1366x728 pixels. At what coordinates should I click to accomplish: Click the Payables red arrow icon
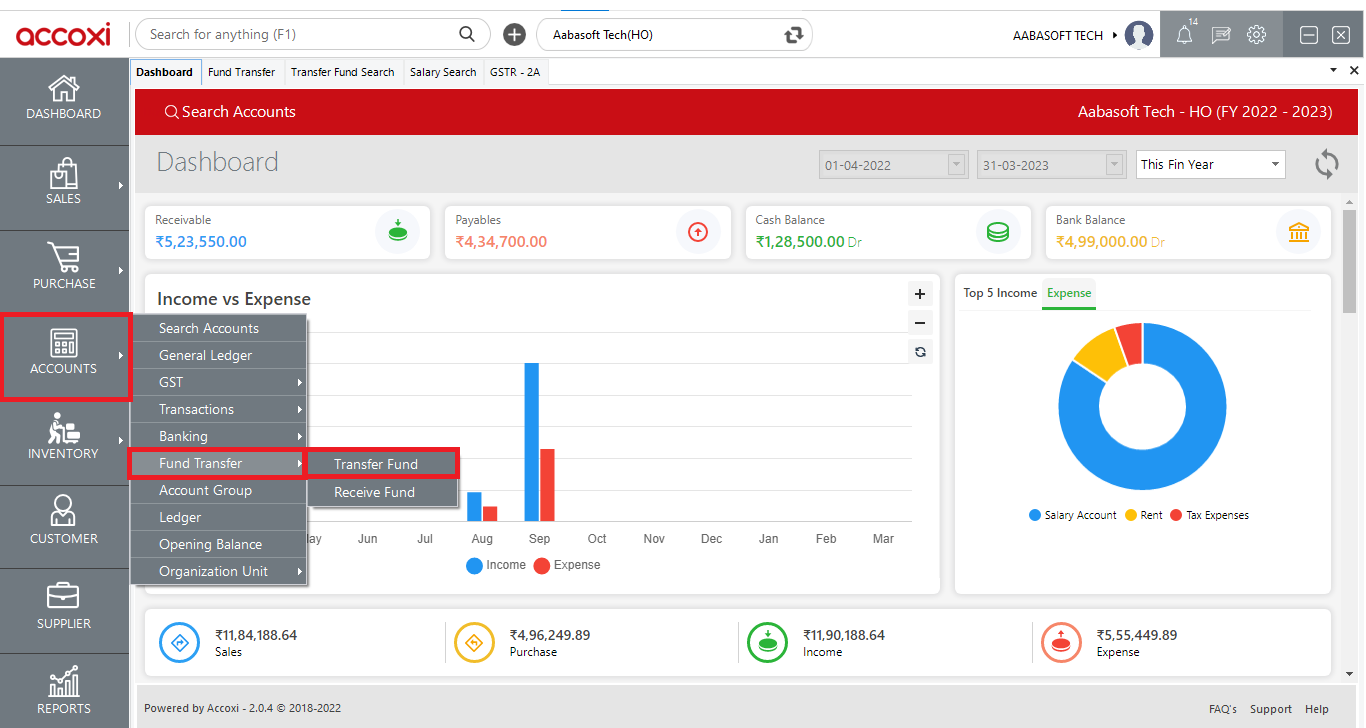[698, 232]
